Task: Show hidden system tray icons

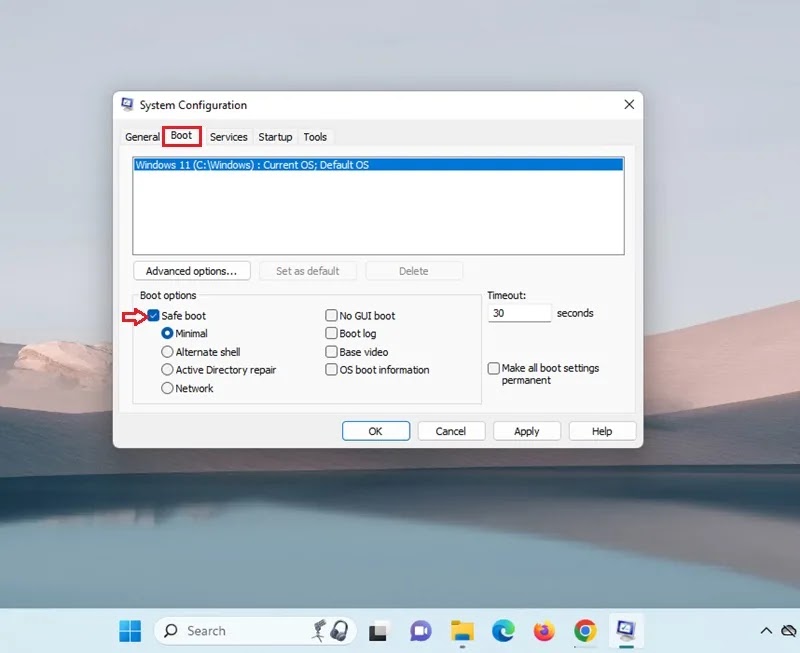Action: tap(766, 631)
